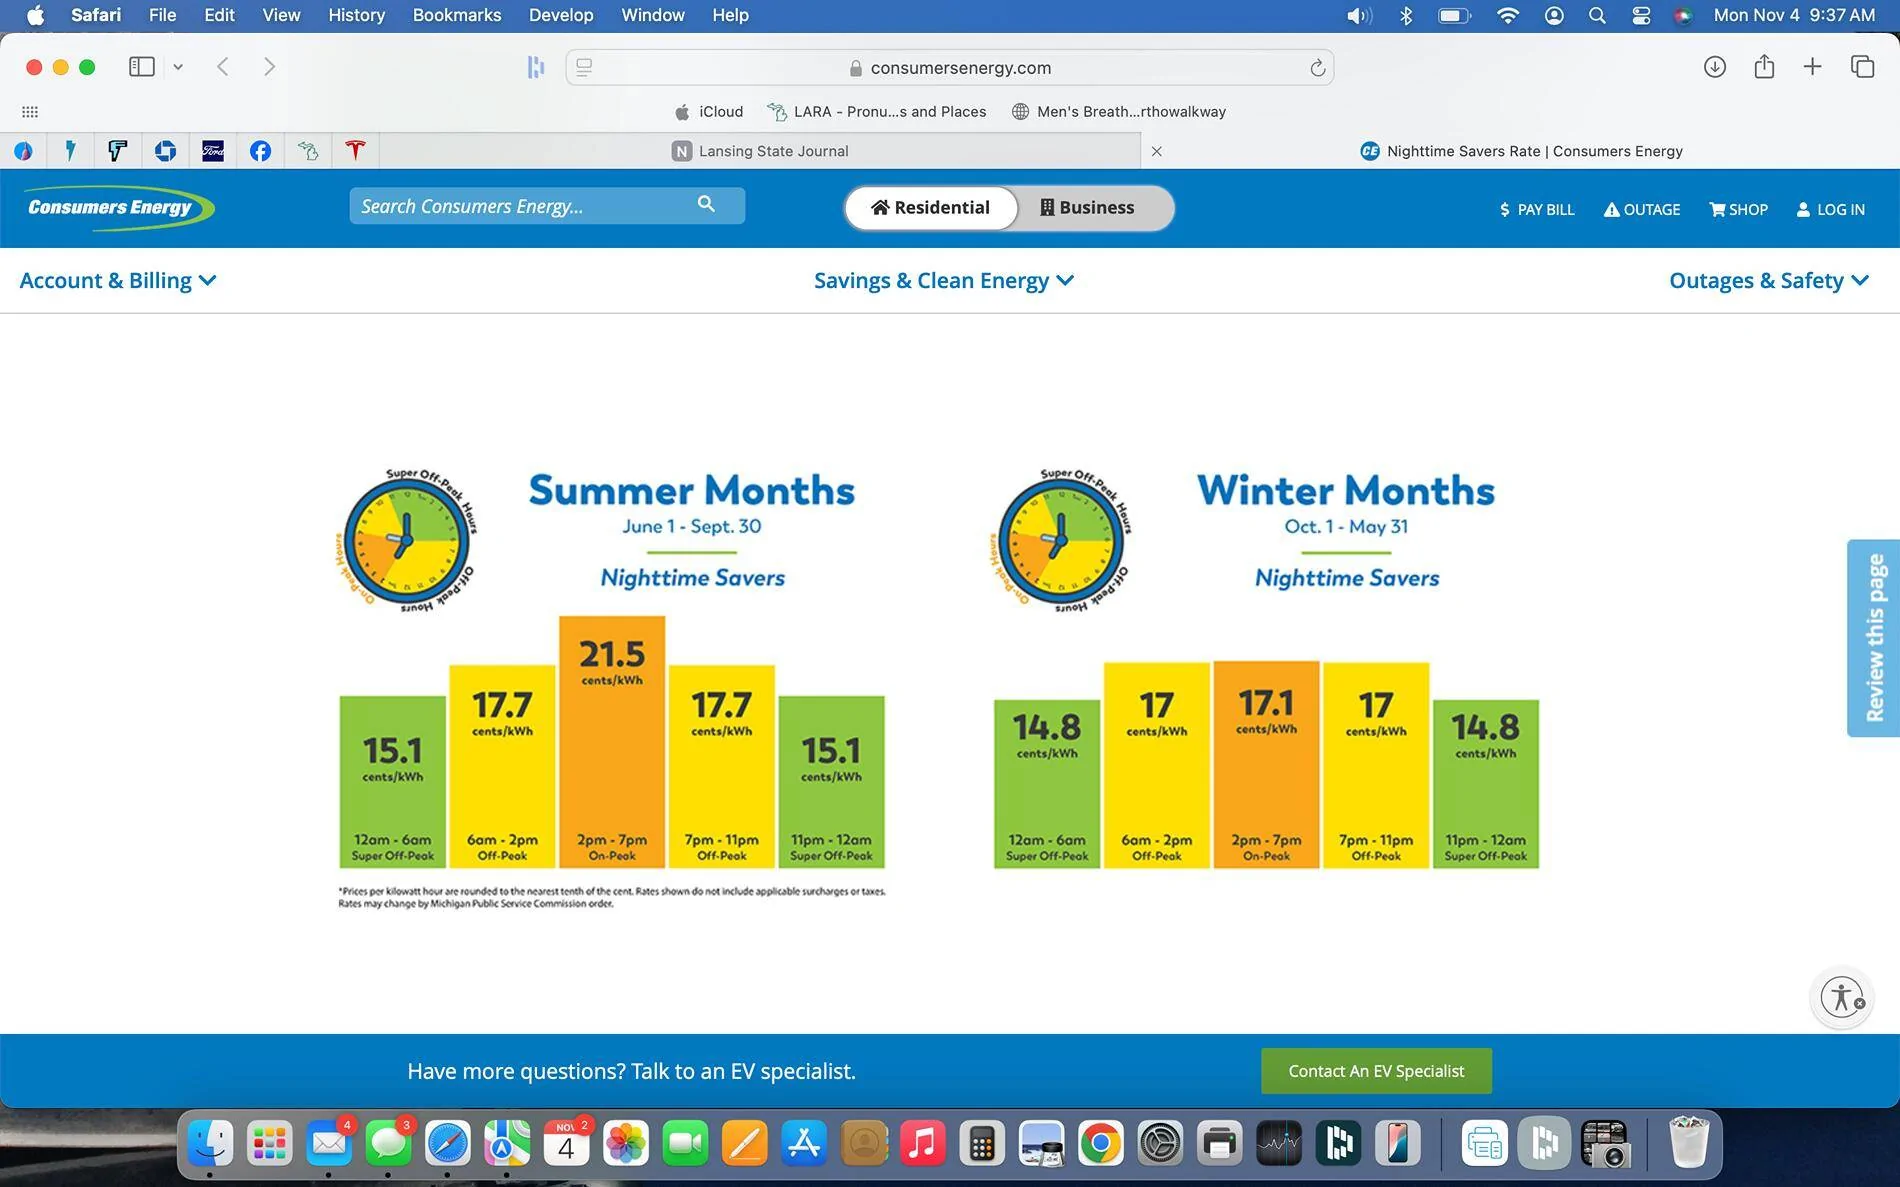Image resolution: width=1900 pixels, height=1187 pixels.
Task: Open the Chase pinned tab
Action: tap(165, 151)
